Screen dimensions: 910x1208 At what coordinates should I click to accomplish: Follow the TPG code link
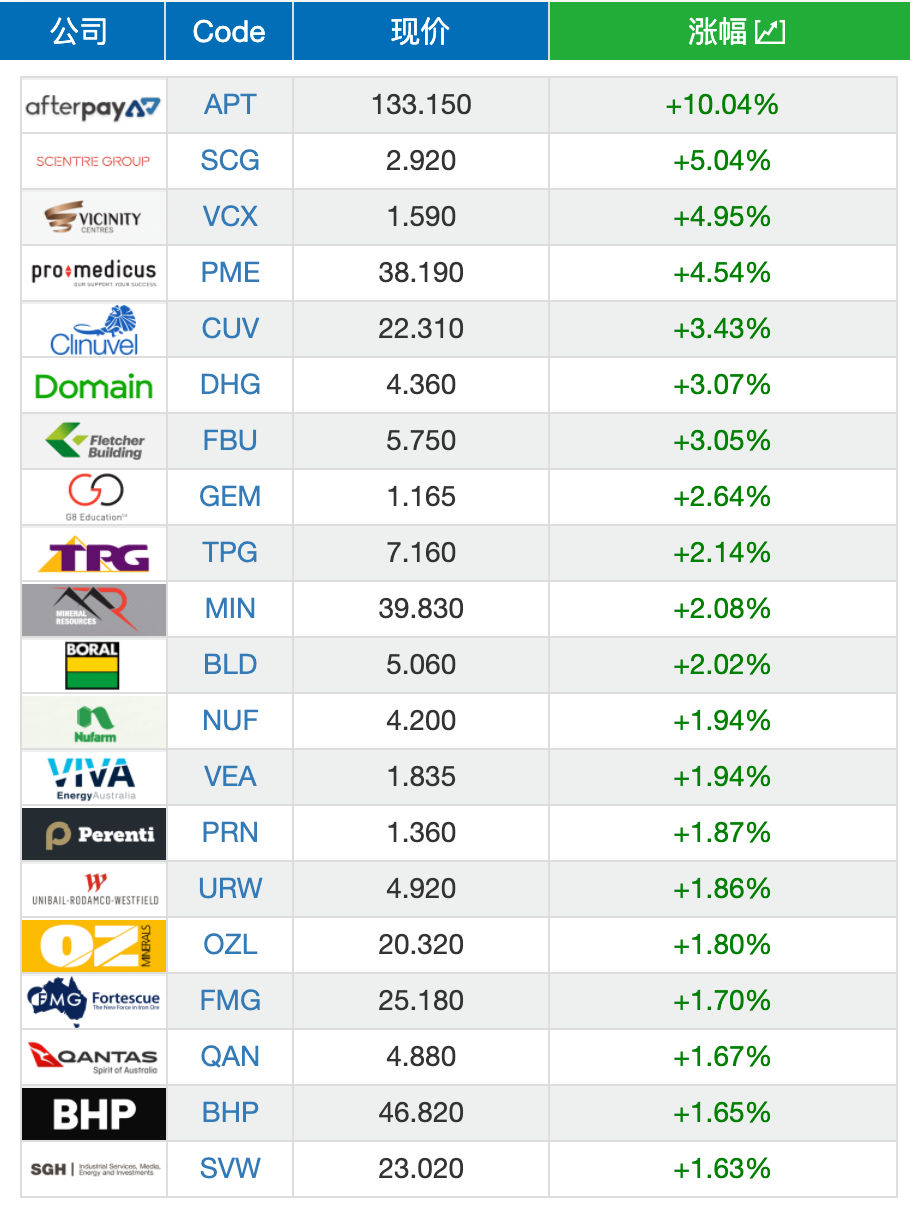(x=230, y=553)
